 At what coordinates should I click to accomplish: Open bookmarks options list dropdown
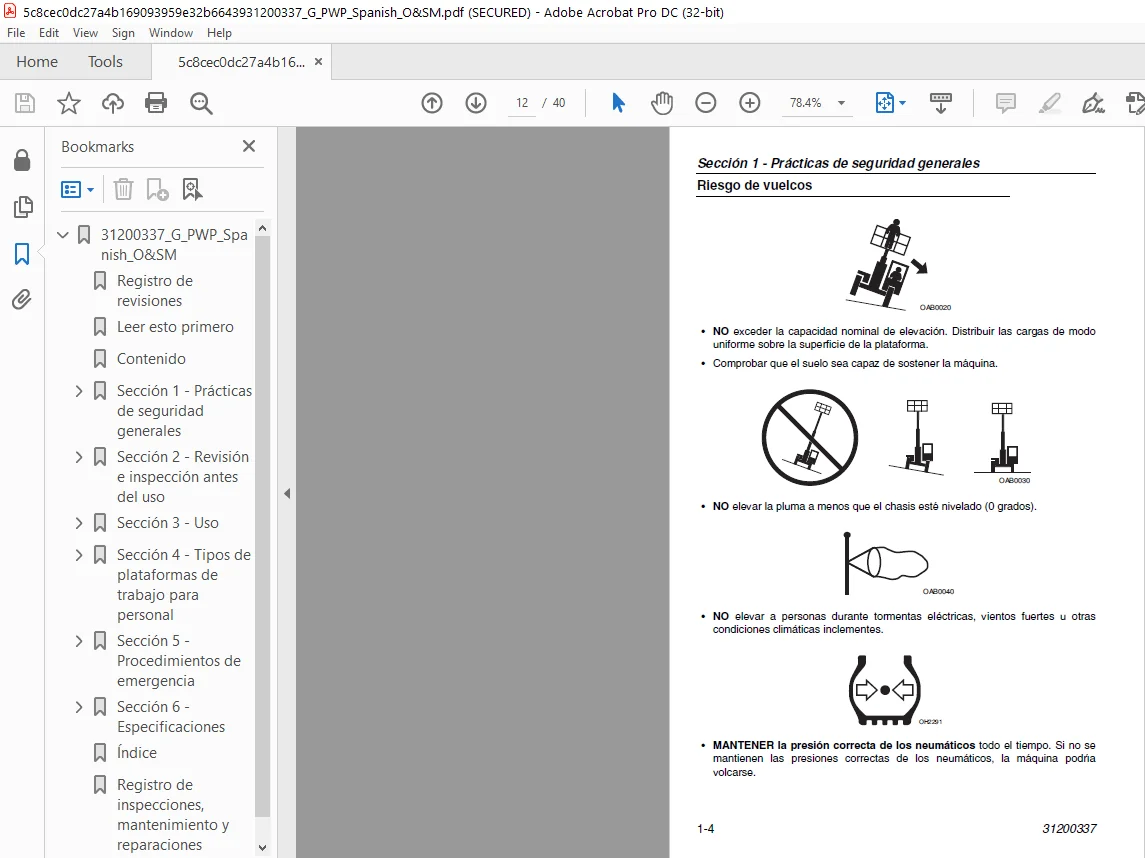pyautogui.click(x=77, y=190)
